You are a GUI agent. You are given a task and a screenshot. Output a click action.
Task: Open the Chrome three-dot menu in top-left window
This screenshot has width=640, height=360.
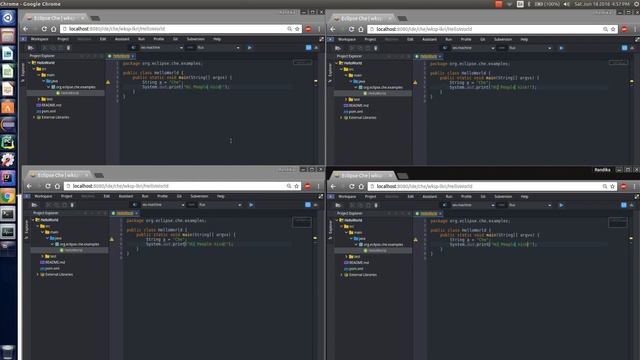click(319, 29)
